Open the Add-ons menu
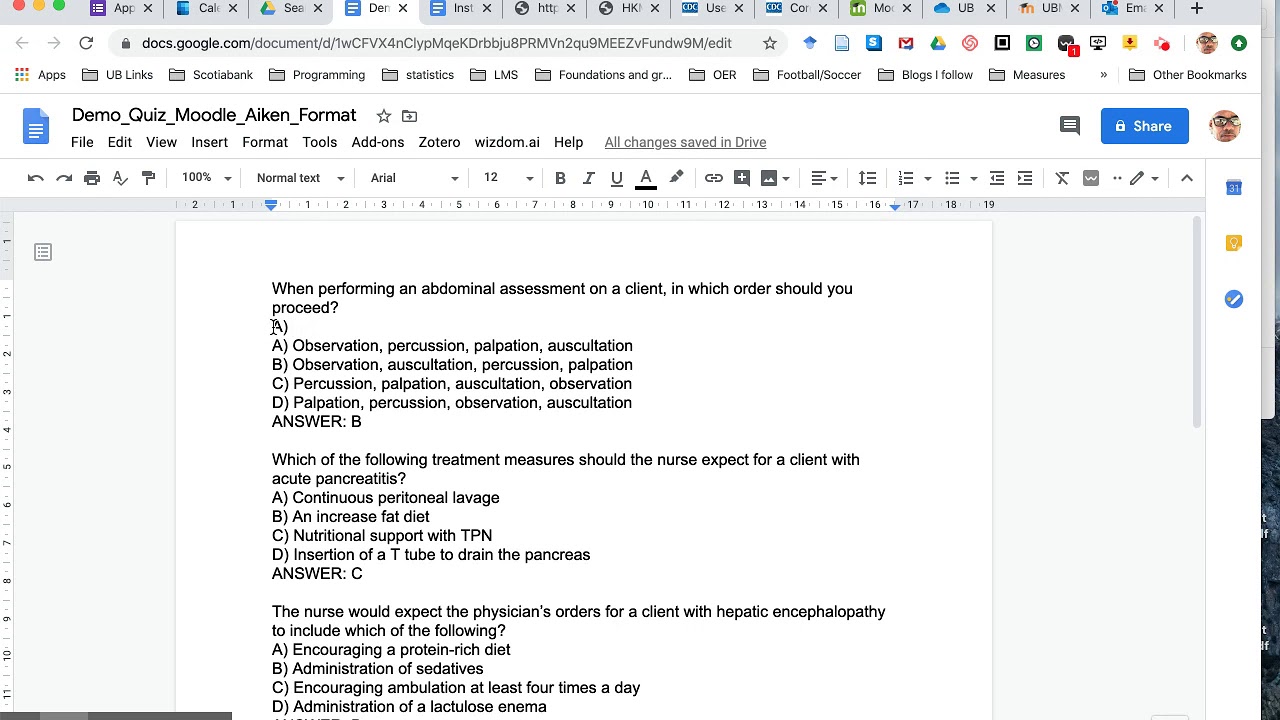The image size is (1280, 720). (378, 142)
